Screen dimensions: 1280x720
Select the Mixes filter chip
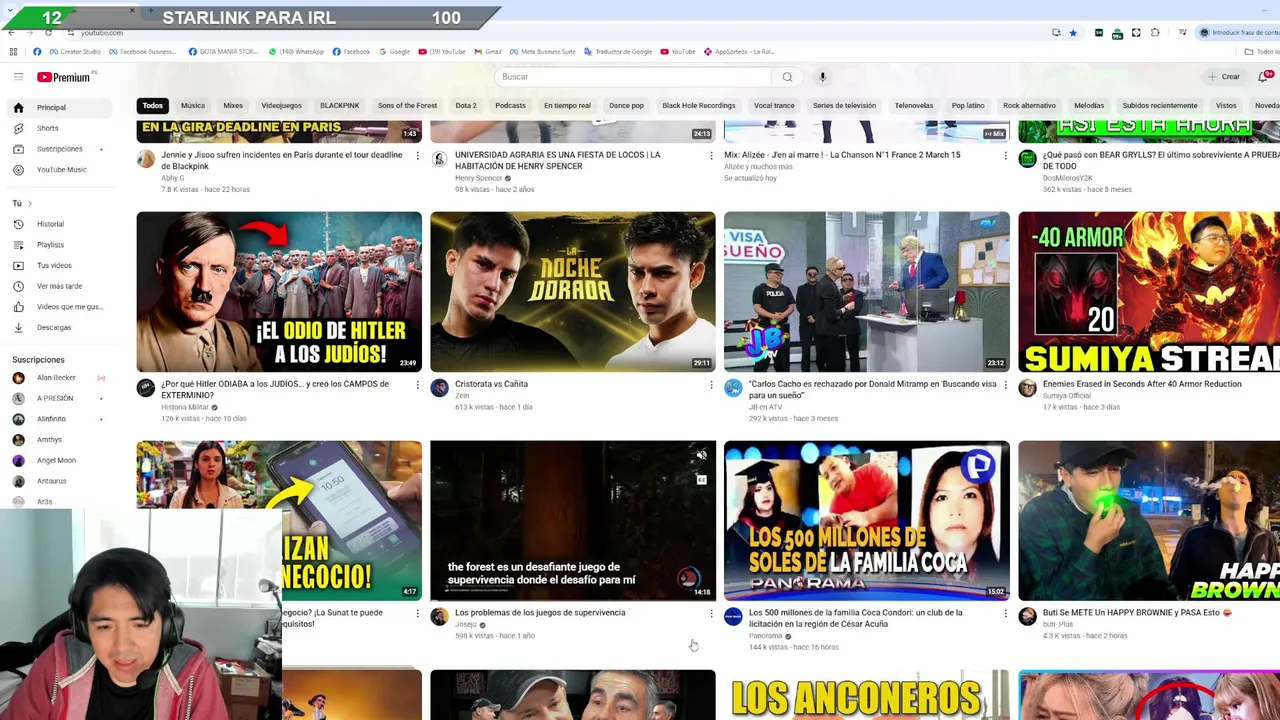(233, 105)
